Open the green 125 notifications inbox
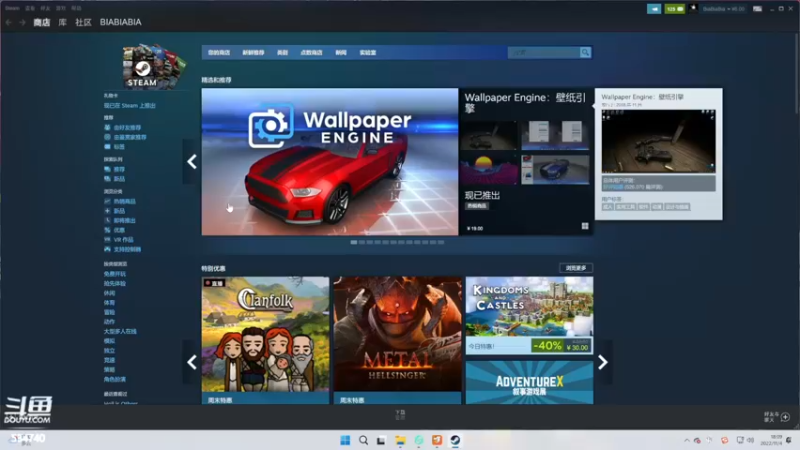 (x=674, y=9)
